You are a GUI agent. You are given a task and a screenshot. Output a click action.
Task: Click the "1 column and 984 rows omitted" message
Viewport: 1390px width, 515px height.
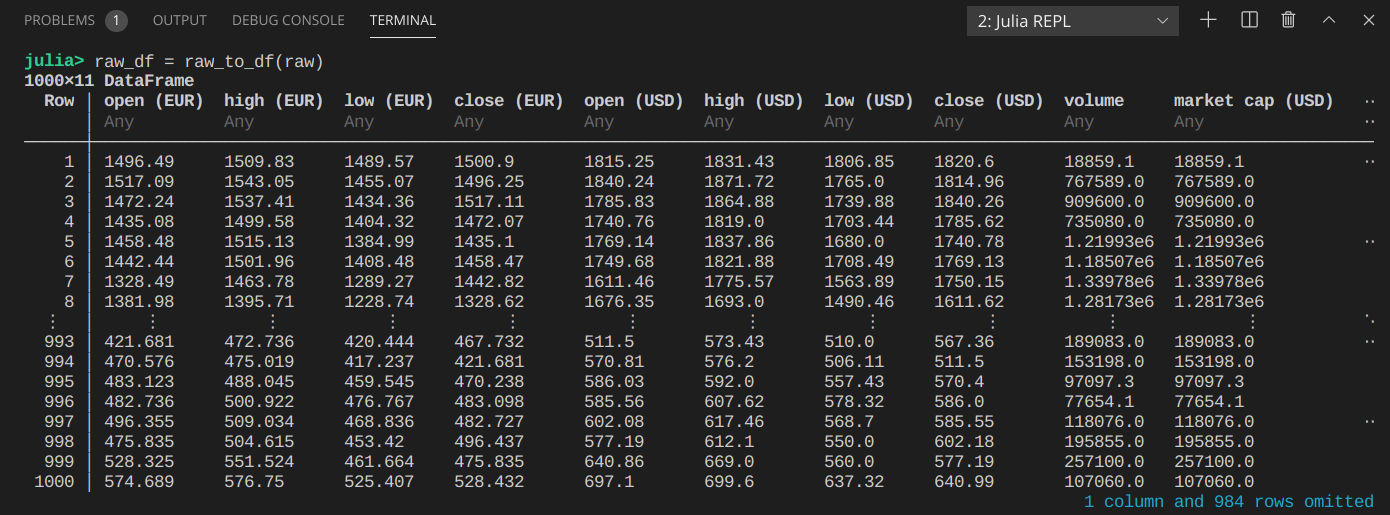point(1229,501)
